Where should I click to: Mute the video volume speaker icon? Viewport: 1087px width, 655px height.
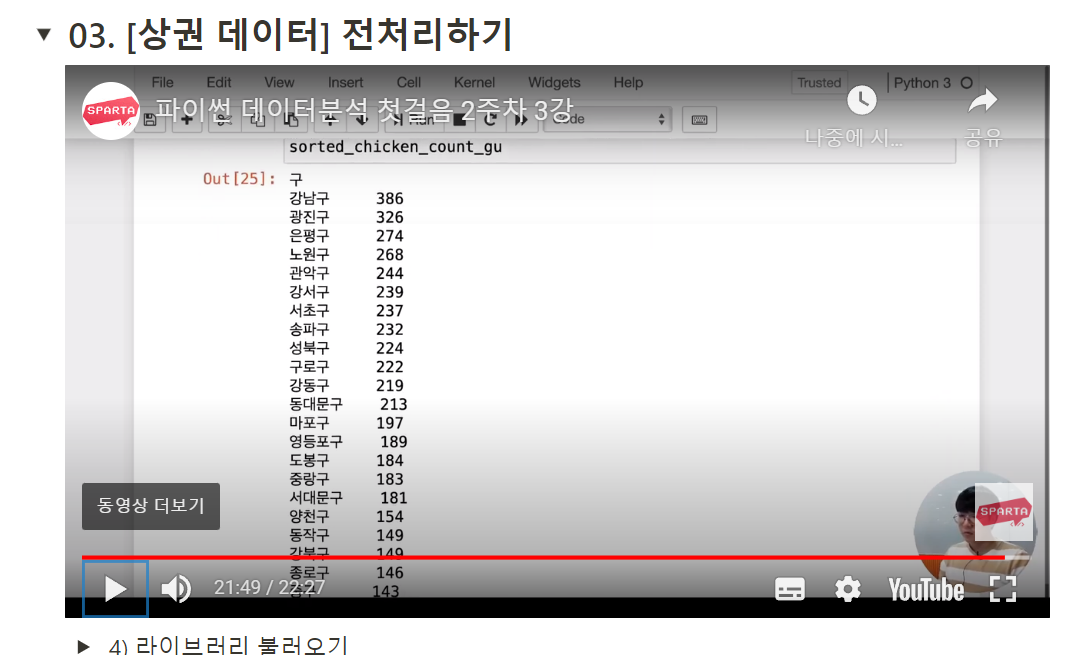pyautogui.click(x=176, y=589)
